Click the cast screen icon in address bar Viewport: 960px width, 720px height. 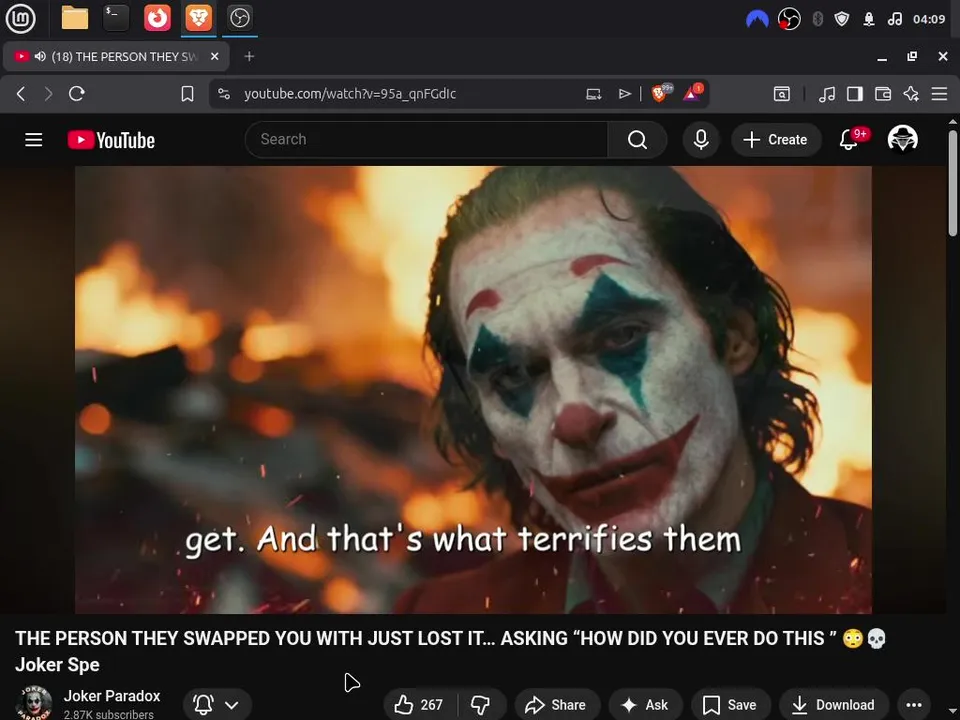pos(593,94)
